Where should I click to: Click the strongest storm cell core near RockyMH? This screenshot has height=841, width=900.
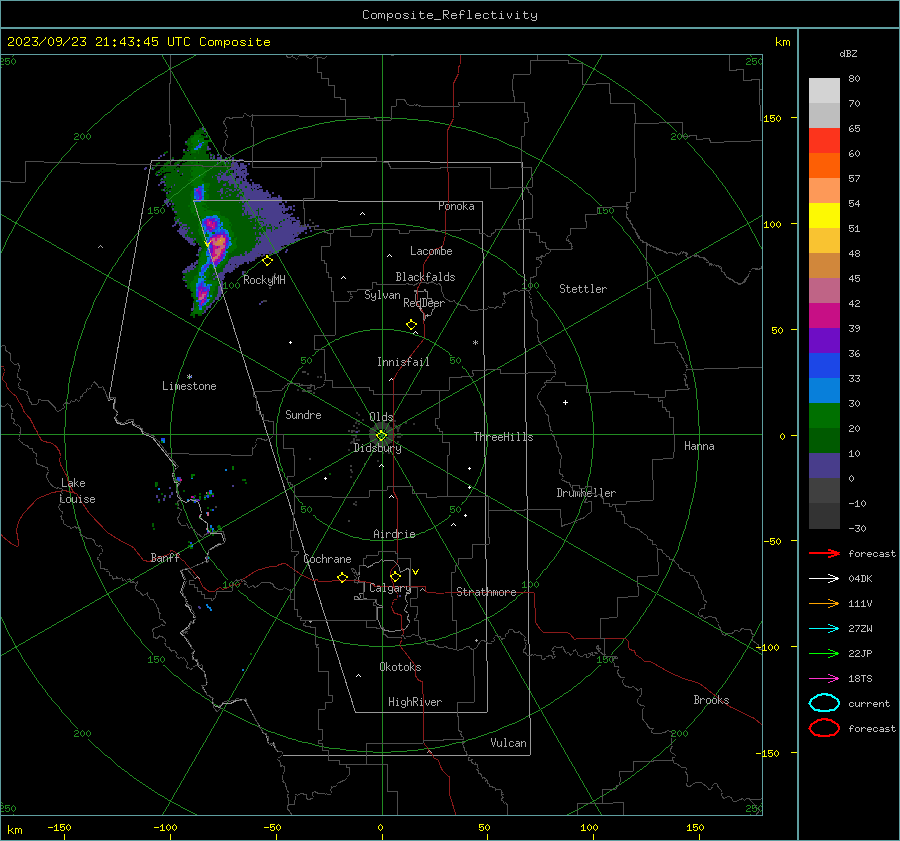pyautogui.click(x=218, y=247)
